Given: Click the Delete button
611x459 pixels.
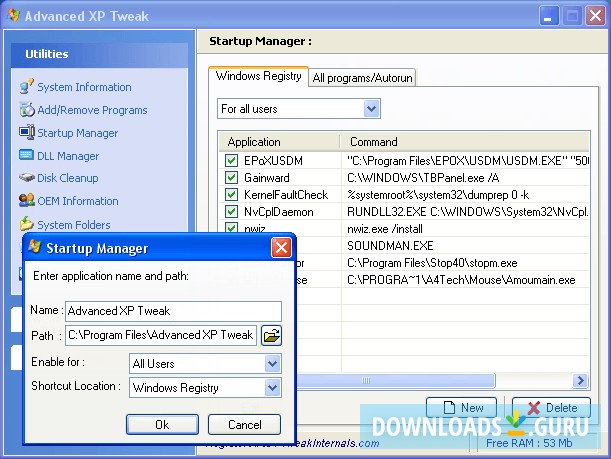Looking at the screenshot, I should click(551, 408).
